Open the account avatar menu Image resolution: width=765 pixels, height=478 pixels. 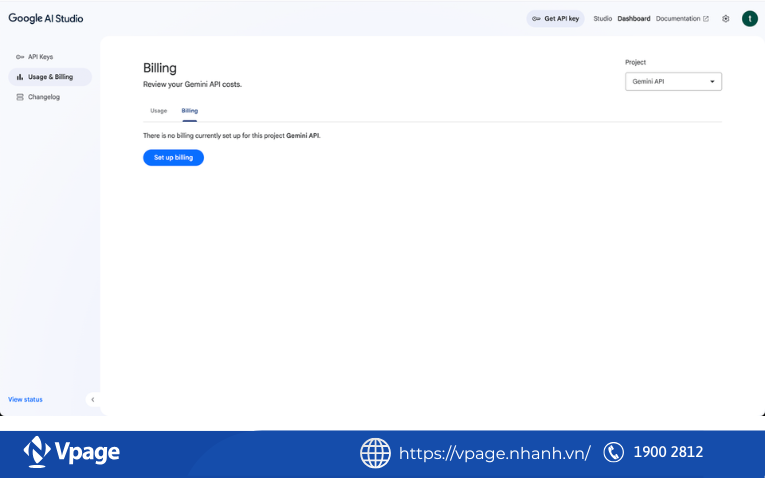coord(749,19)
